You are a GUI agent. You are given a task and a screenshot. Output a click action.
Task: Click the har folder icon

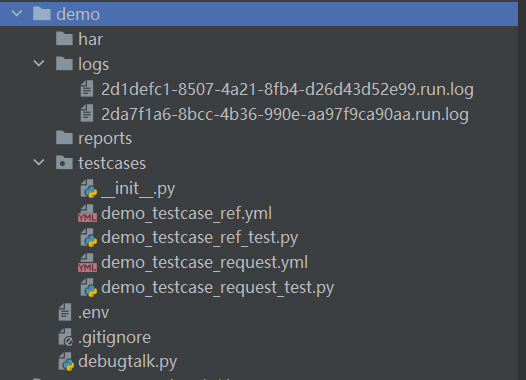click(x=64, y=39)
